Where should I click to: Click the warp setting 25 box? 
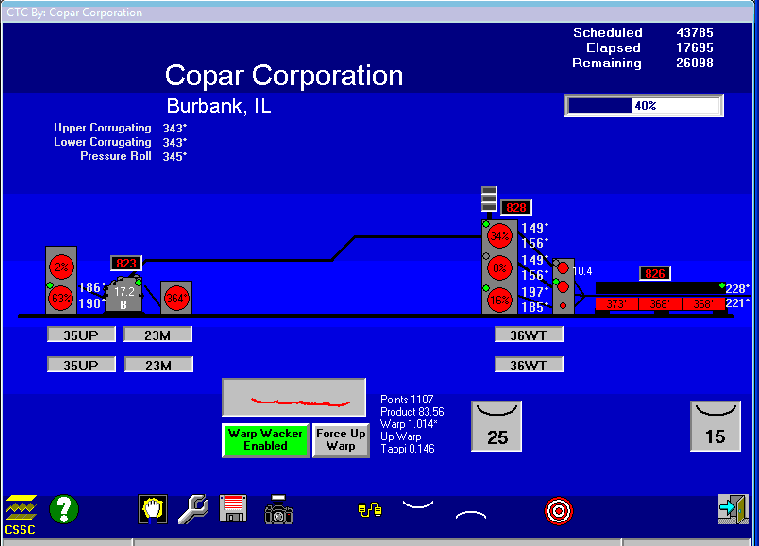tap(497, 426)
